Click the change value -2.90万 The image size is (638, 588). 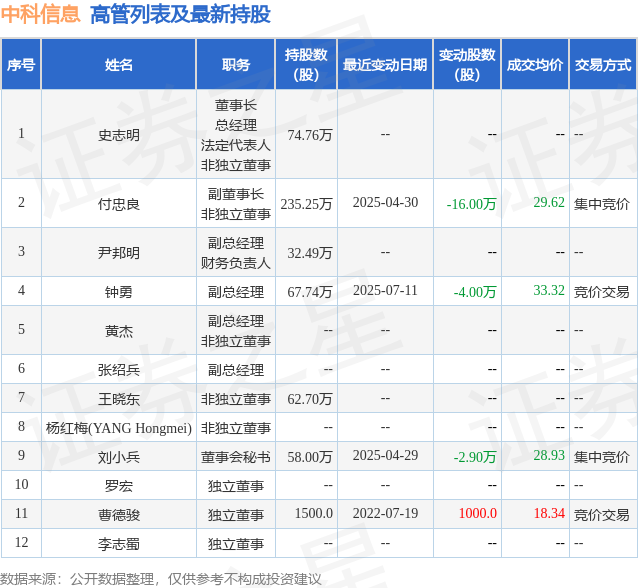point(475,457)
